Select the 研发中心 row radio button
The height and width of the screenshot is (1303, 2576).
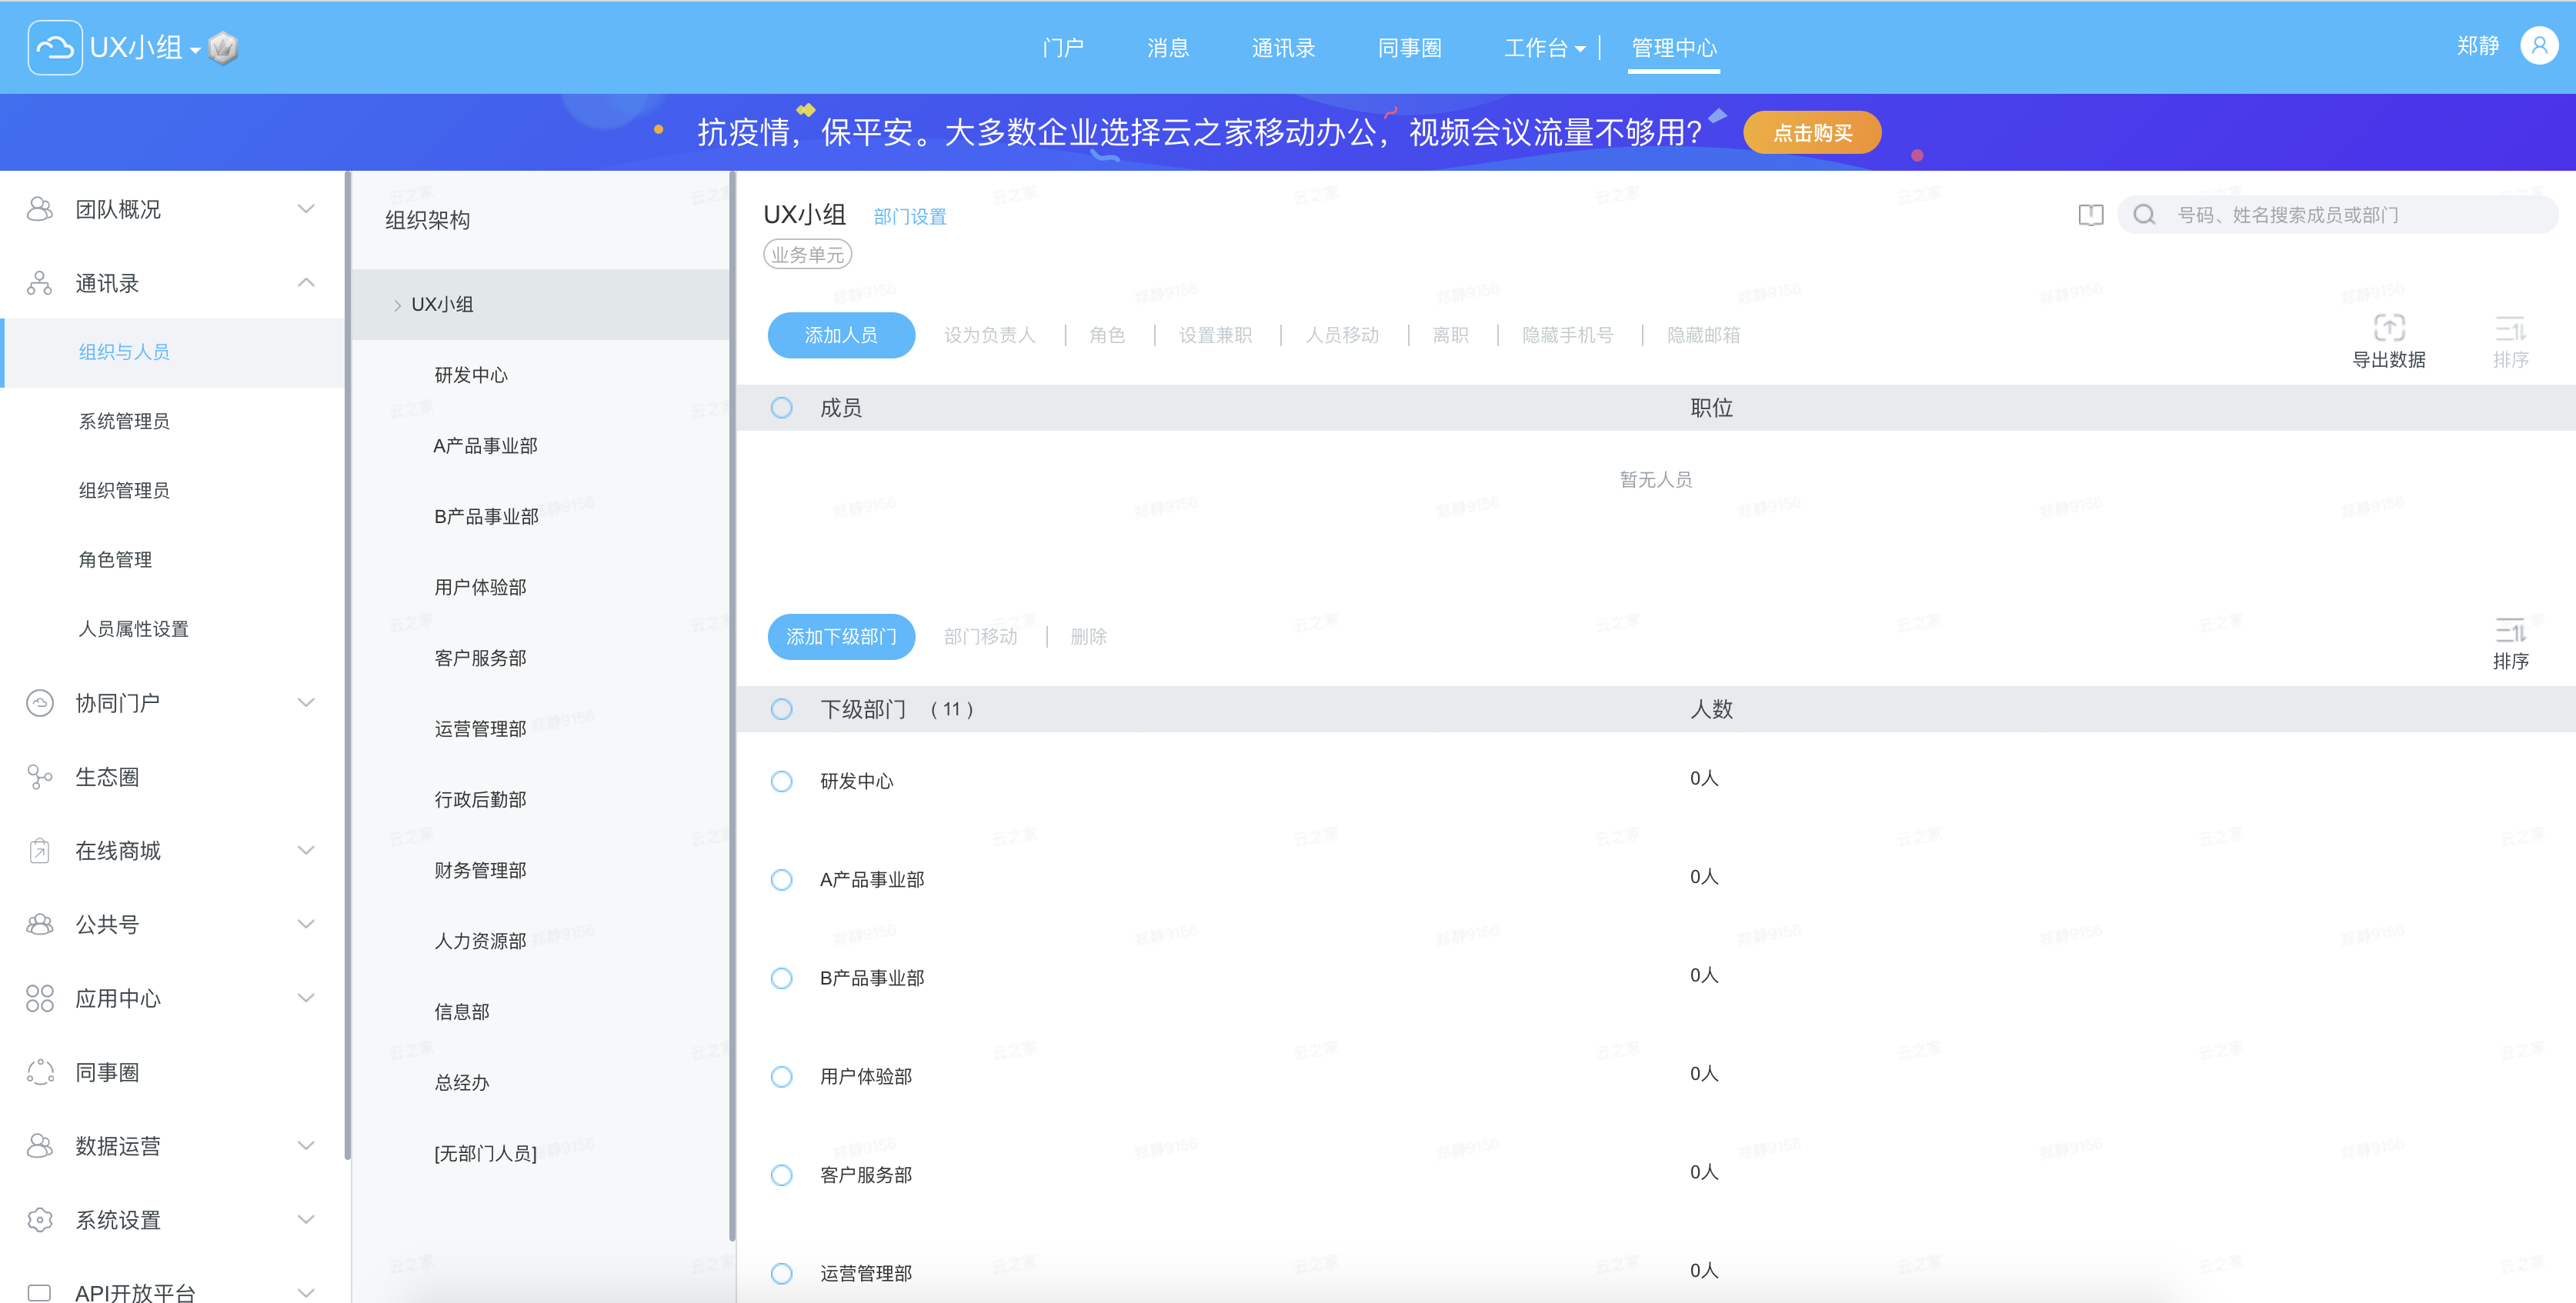[x=781, y=781]
